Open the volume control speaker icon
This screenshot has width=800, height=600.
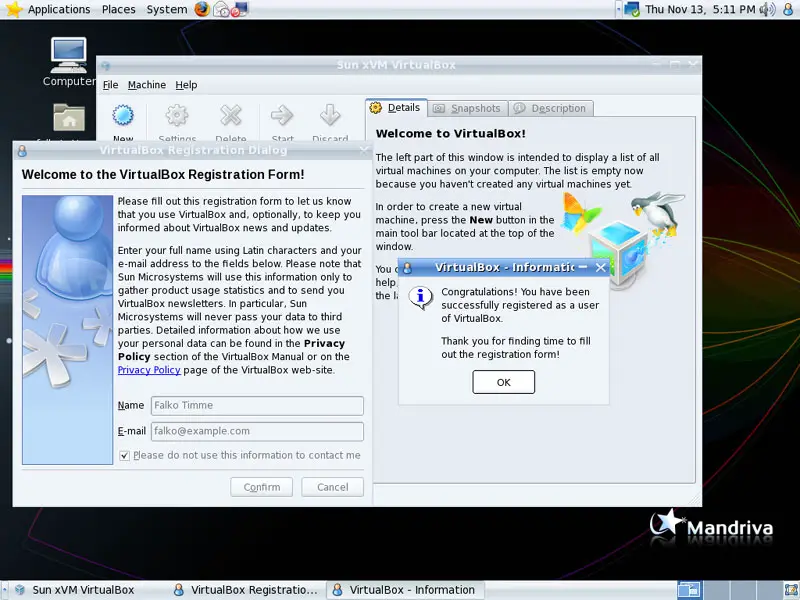pyautogui.click(x=767, y=9)
